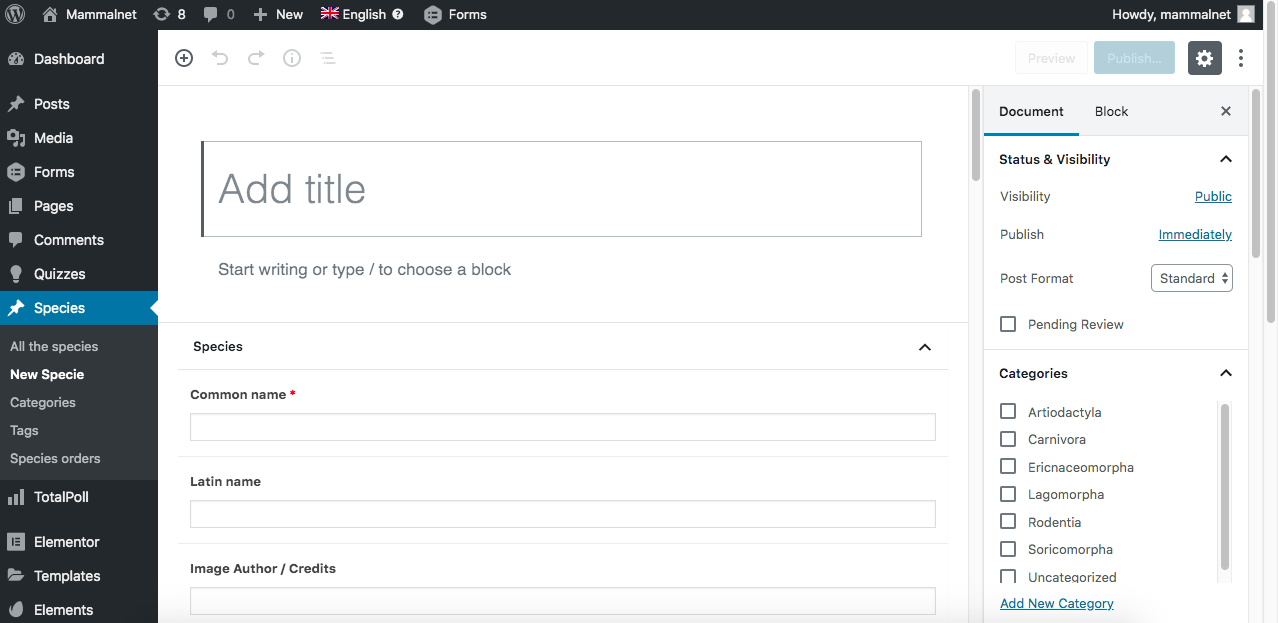Click the Common name input field

[x=563, y=427]
